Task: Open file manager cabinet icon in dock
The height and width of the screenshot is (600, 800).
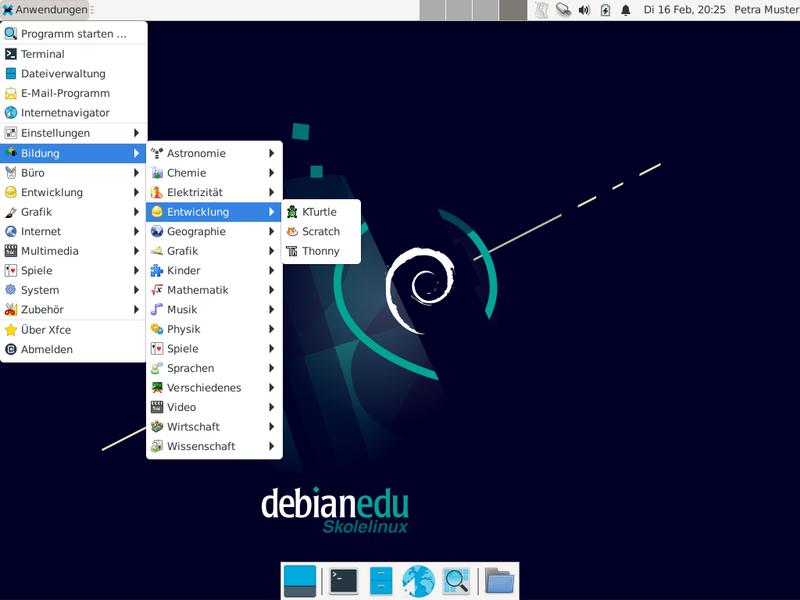Action: (381, 581)
